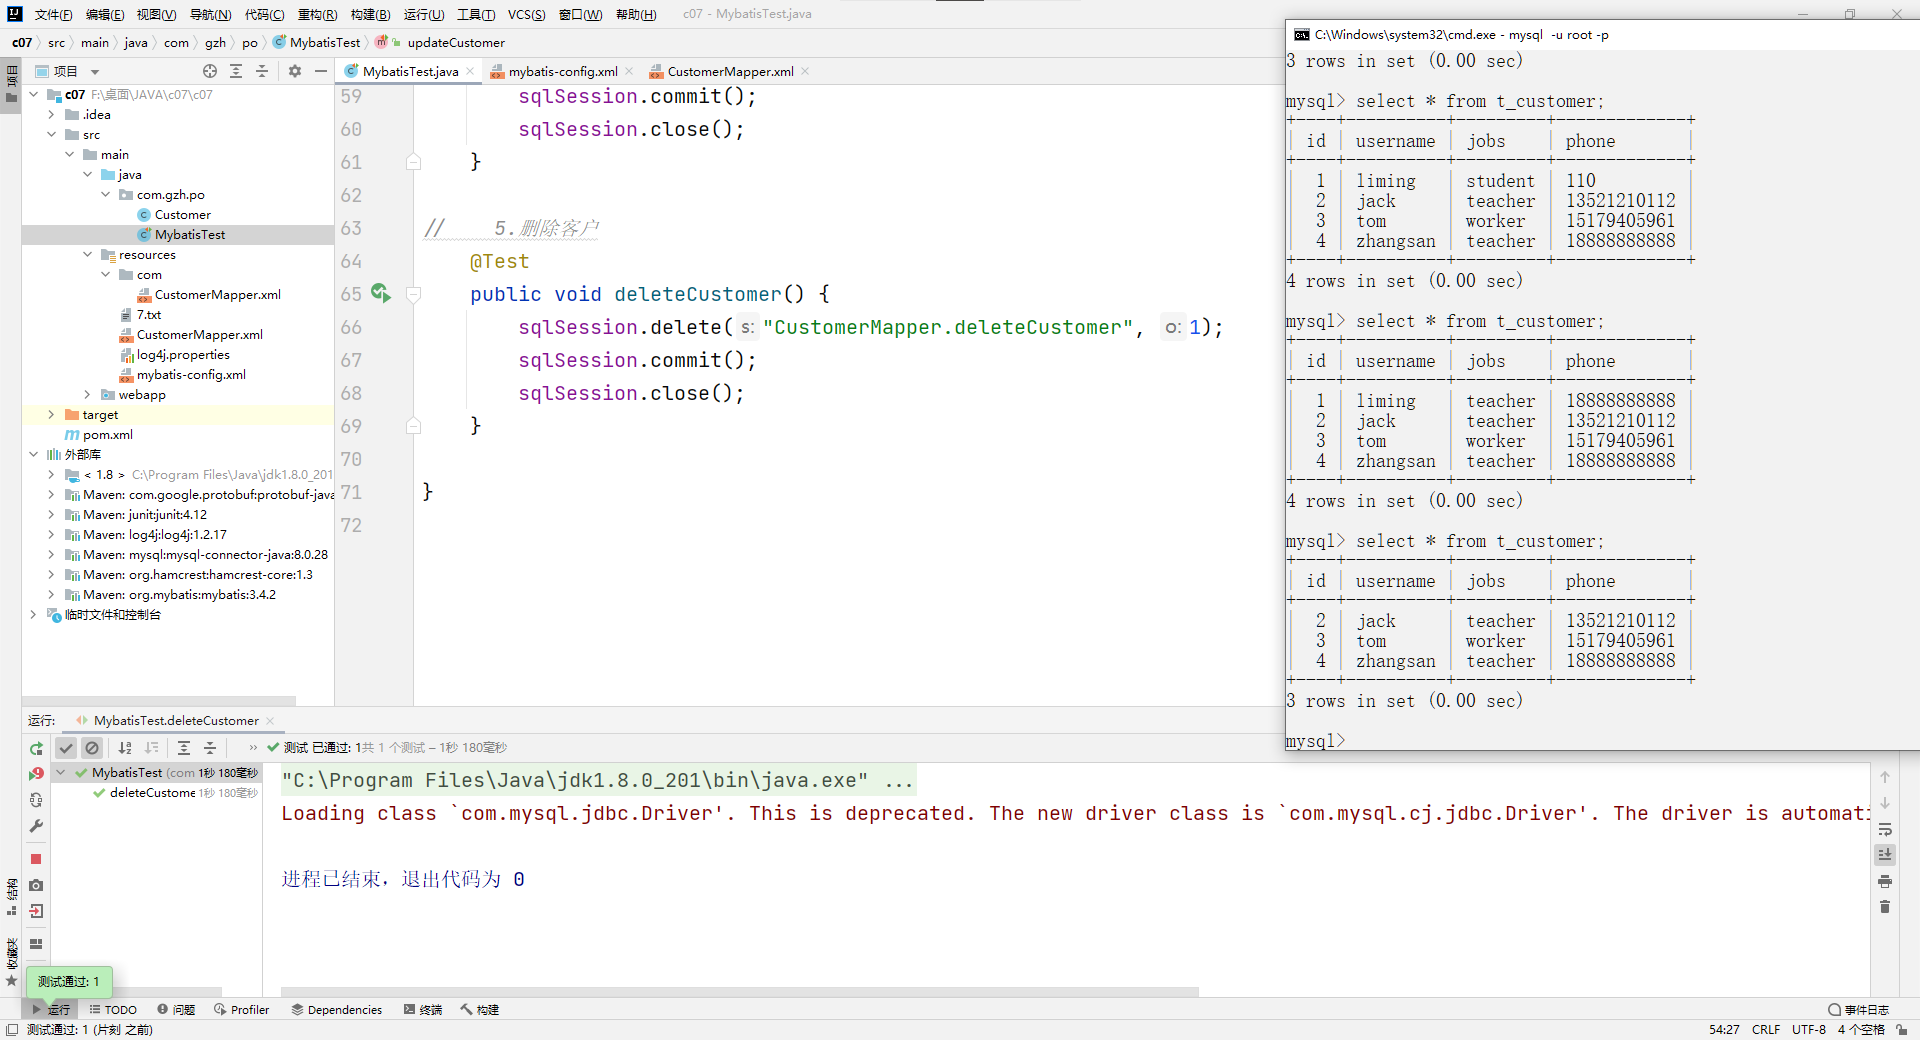Collapse MybatisTest node in test tree

(61, 772)
